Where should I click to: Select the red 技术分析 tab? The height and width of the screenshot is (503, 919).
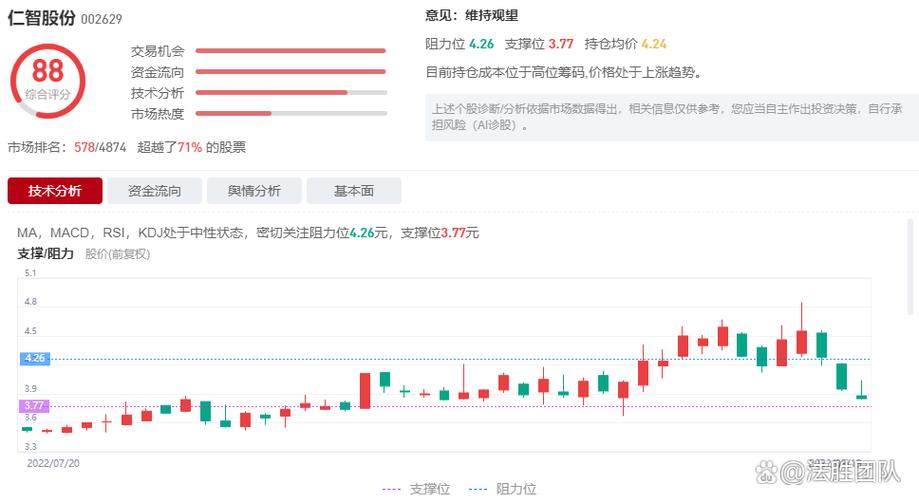pyautogui.click(x=54, y=191)
